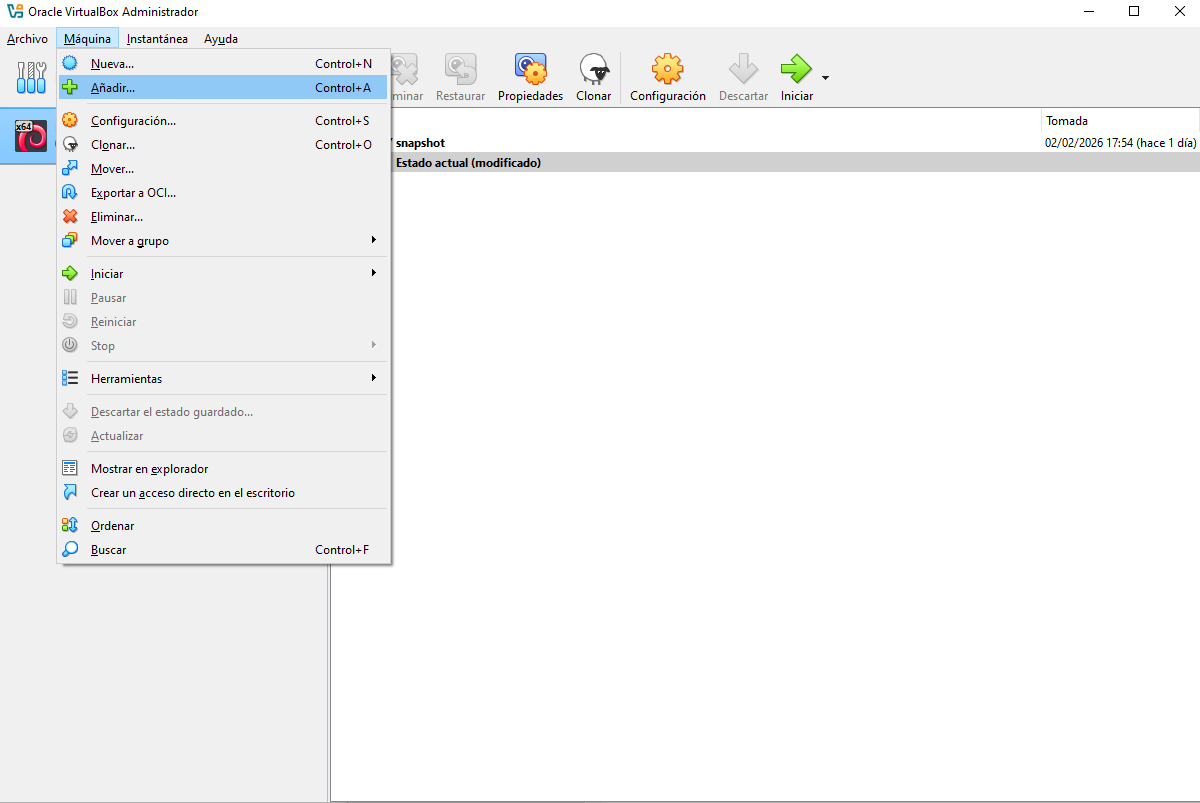
Task: Select Clonar... in the Máquina menu
Action: [223, 144]
